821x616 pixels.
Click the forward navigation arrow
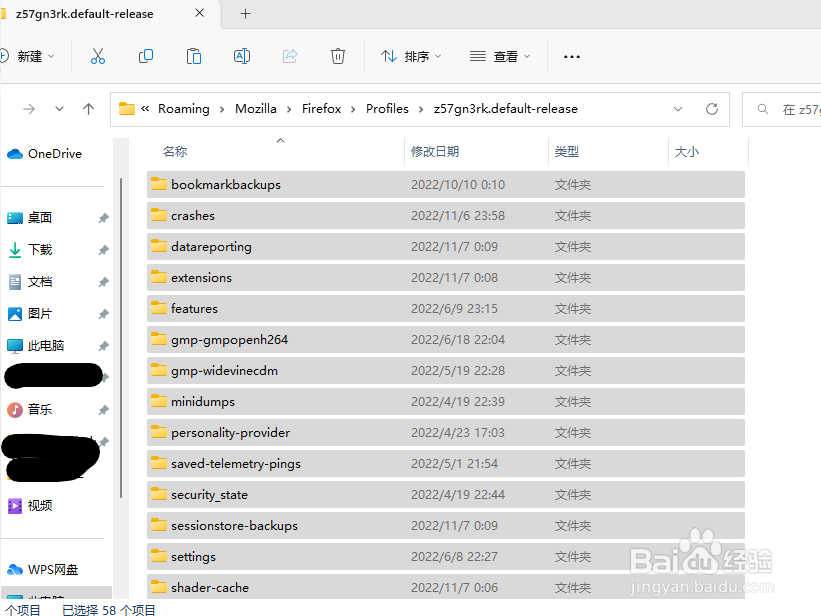29,109
